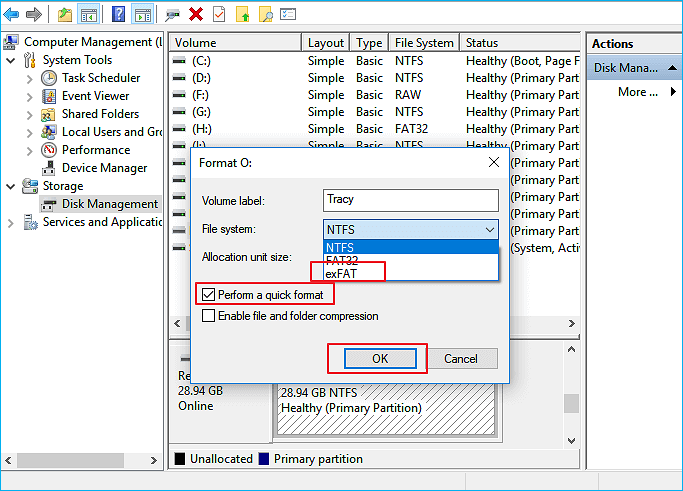The height and width of the screenshot is (491, 683).
Task: Click the Device Manager icon in tree
Action: coord(49,168)
